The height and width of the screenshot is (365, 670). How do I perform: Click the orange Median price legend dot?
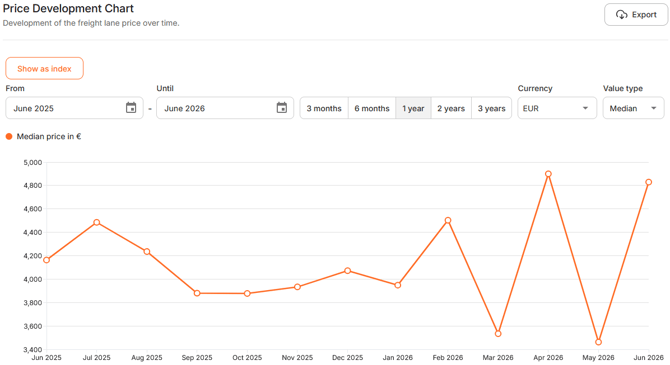[9, 136]
